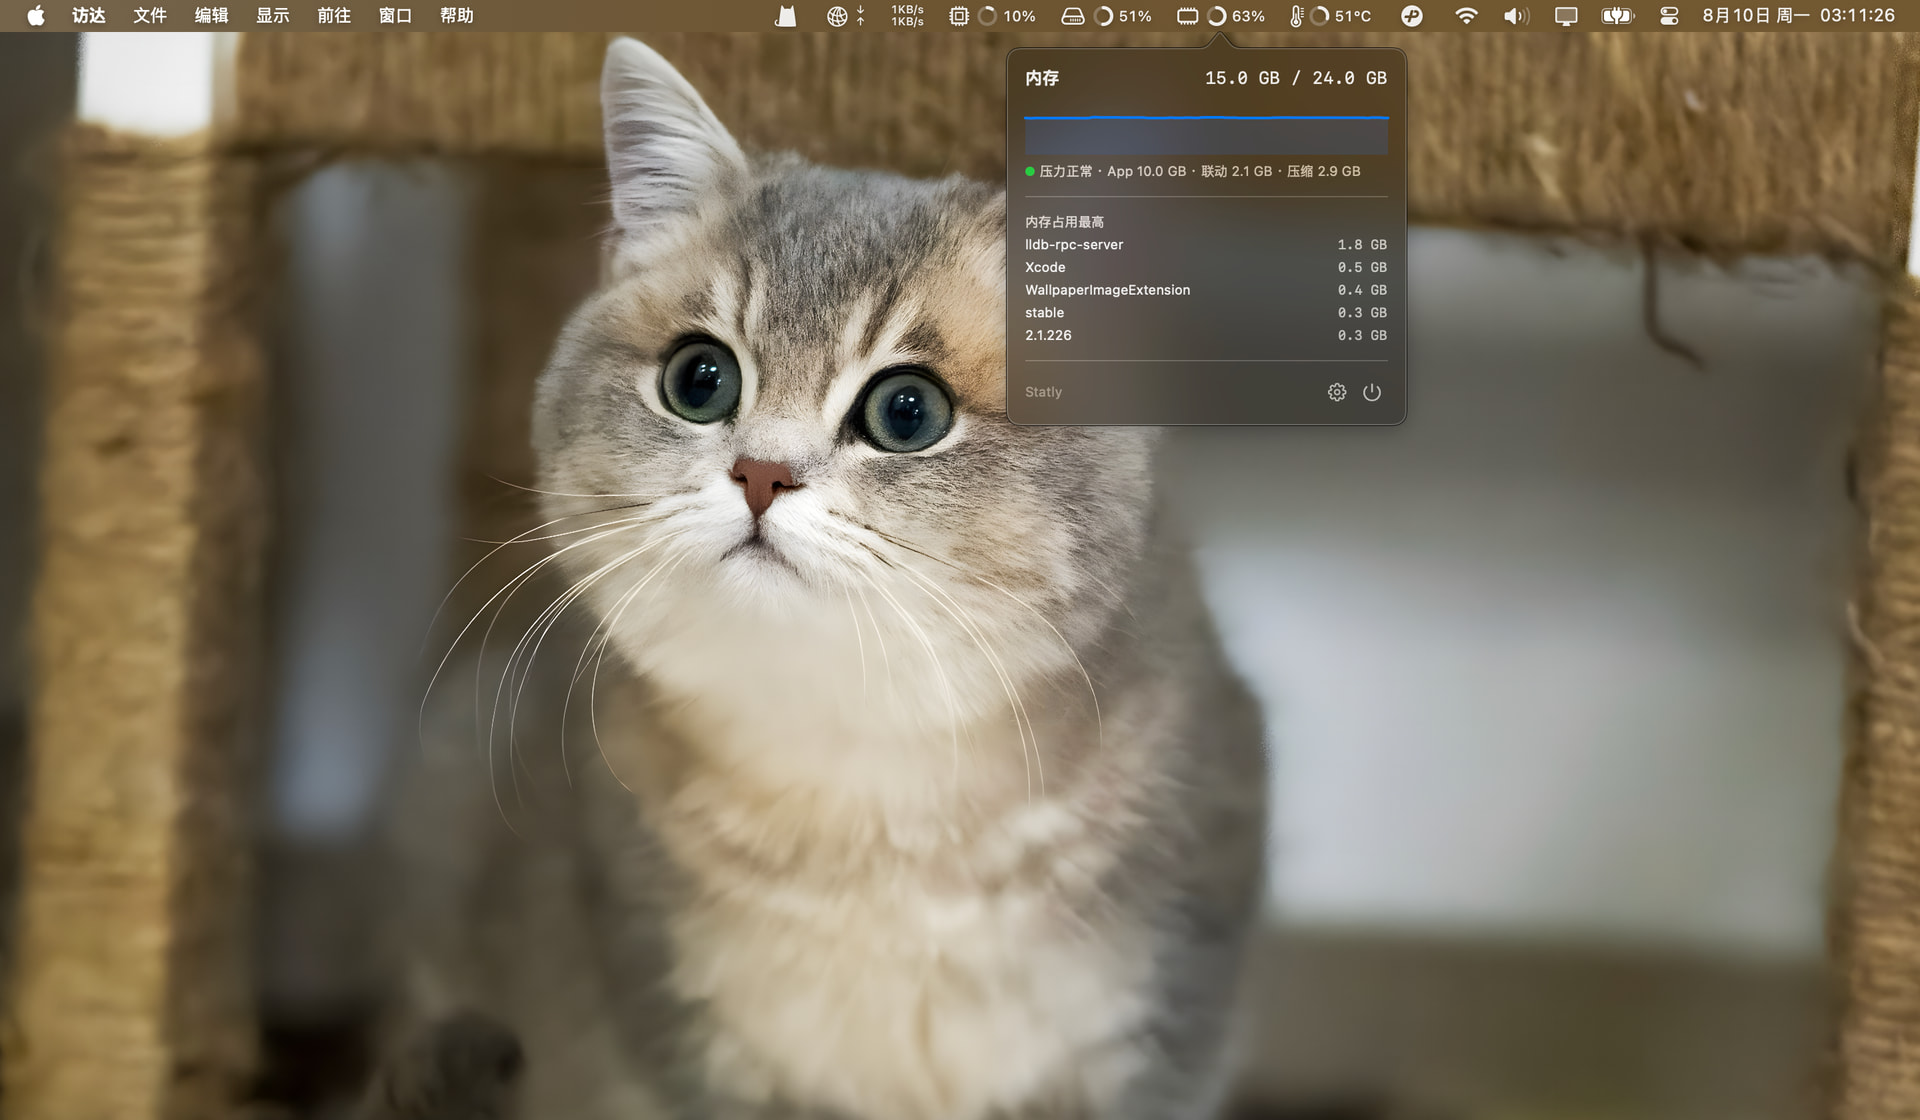
Task: Quit Statly with the power icon
Action: (x=1372, y=392)
